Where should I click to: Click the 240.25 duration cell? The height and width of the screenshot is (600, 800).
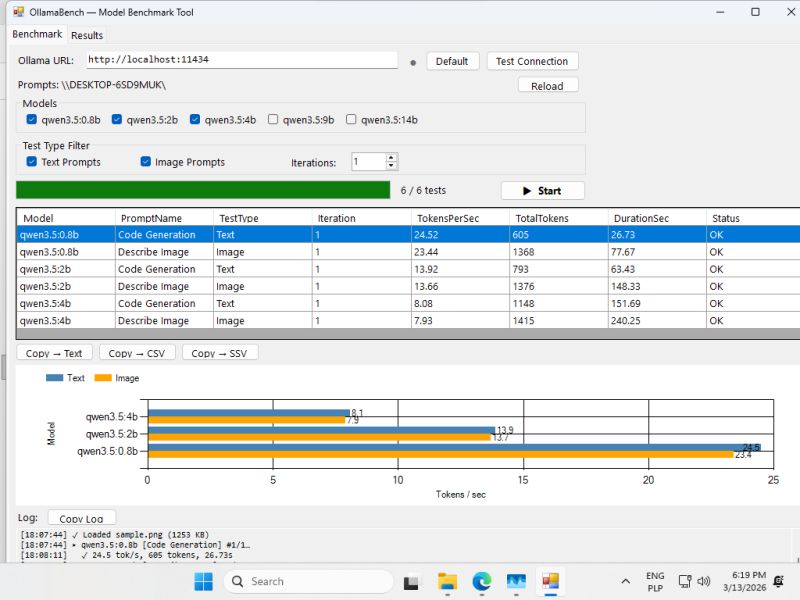coord(657,320)
